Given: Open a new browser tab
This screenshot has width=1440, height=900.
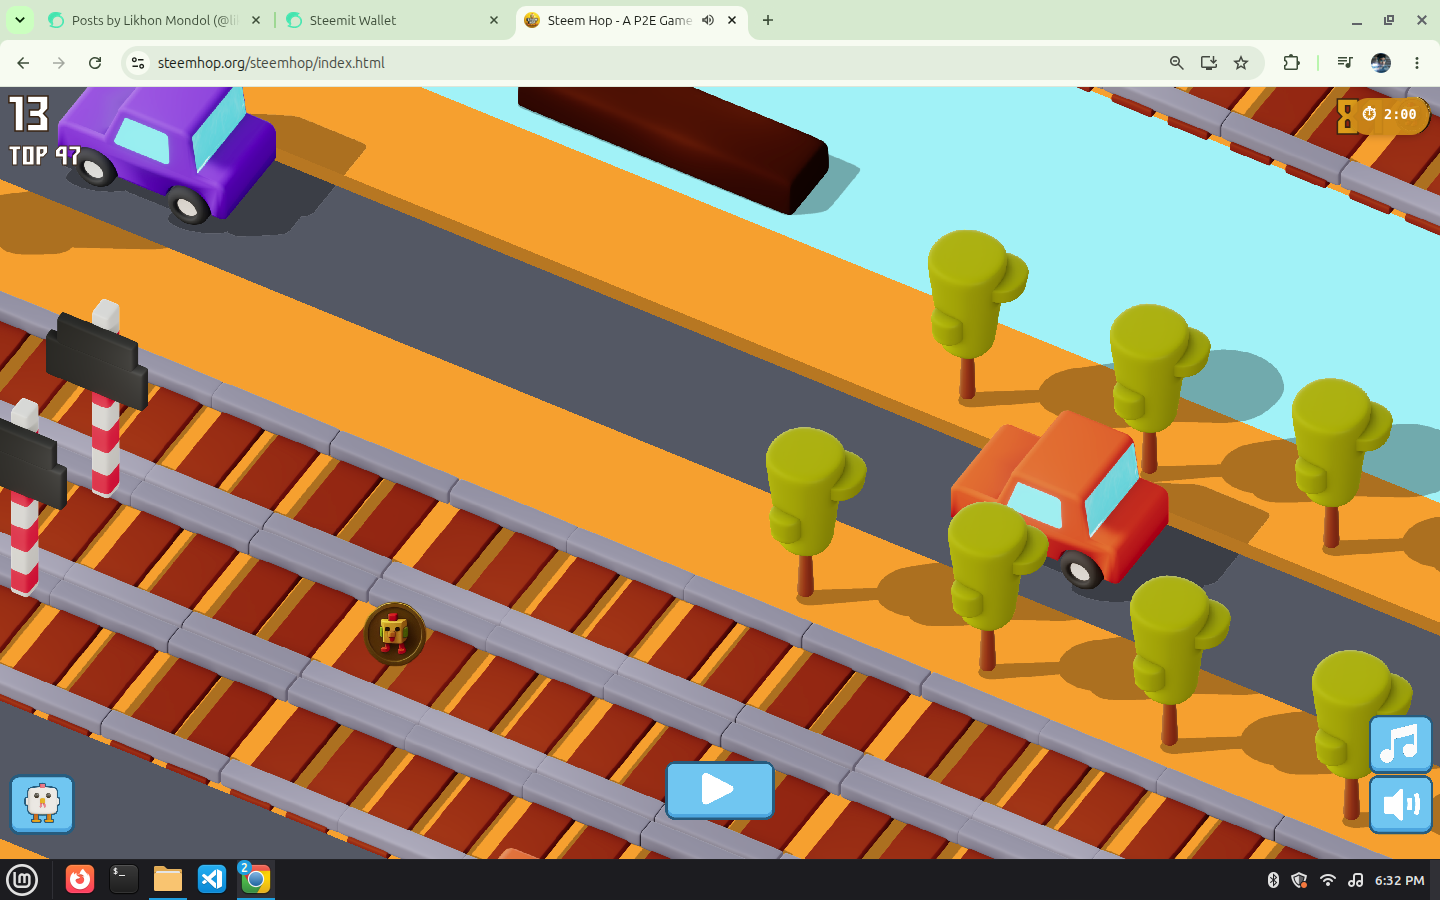Looking at the screenshot, I should coord(768,20).
